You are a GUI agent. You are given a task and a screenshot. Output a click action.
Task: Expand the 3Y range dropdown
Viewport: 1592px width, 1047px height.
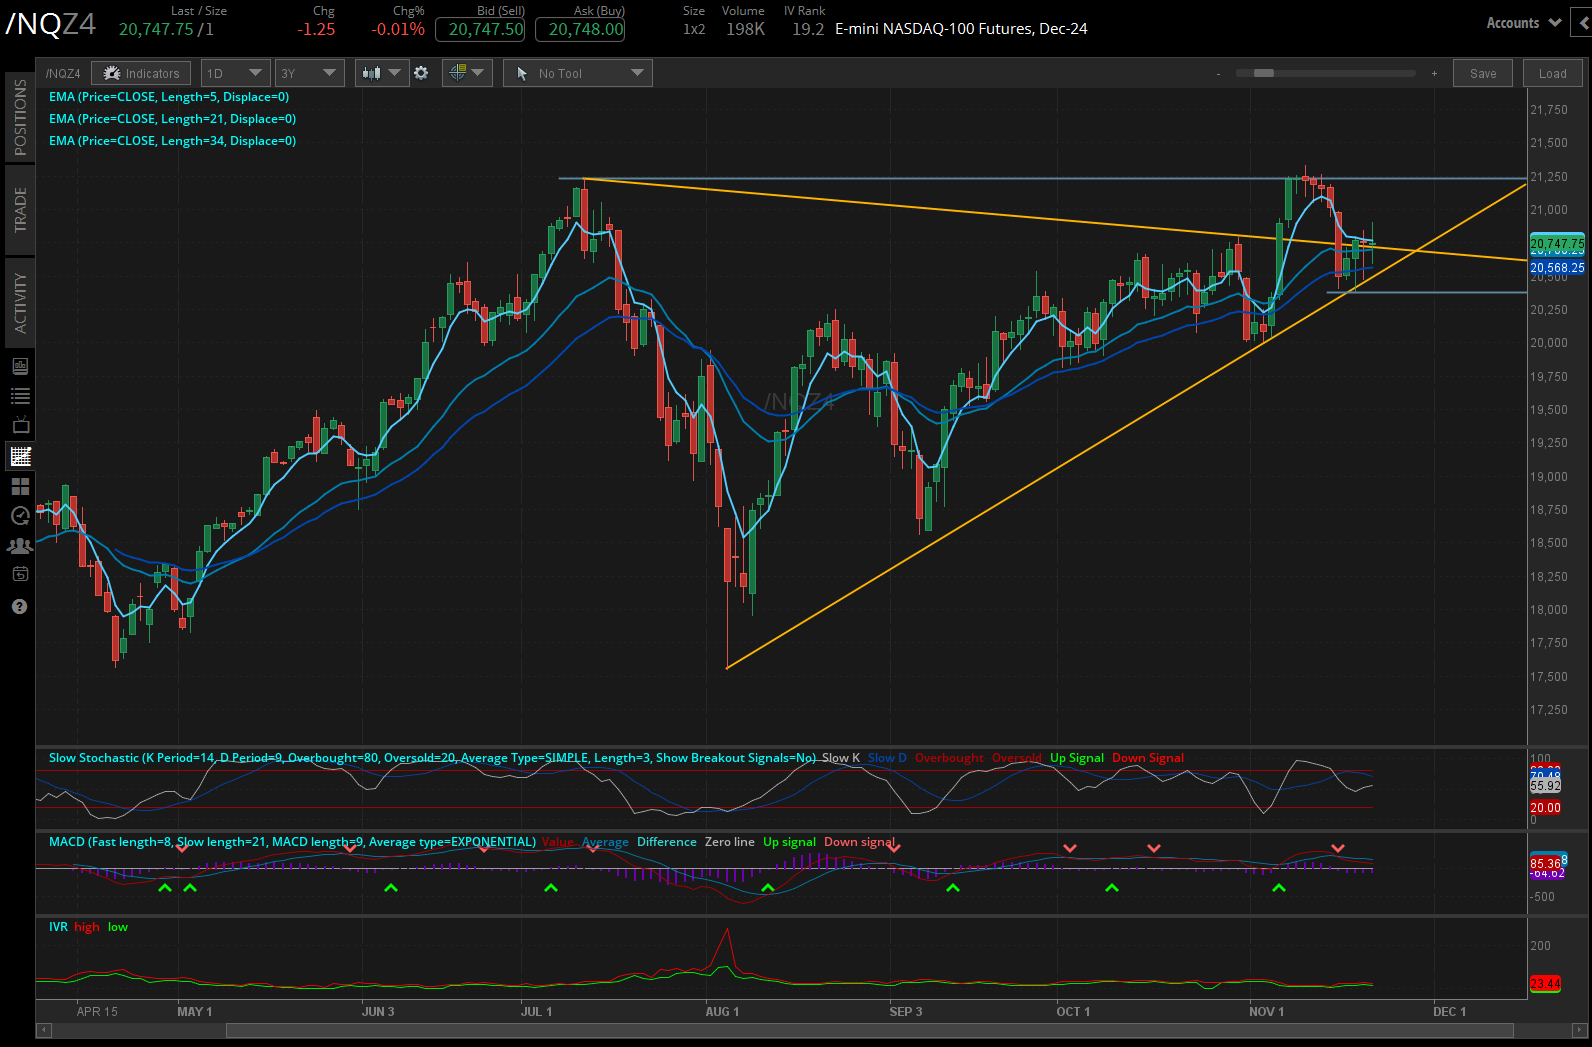click(309, 73)
